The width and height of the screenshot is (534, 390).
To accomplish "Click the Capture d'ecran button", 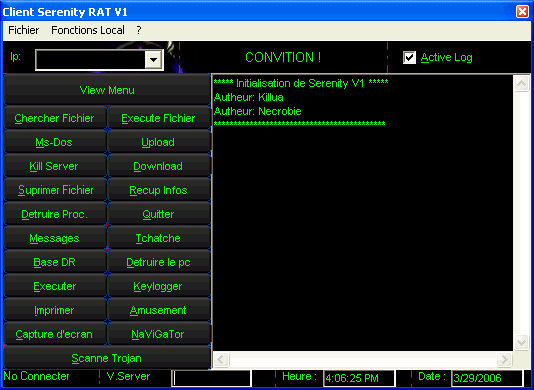I will pyautogui.click(x=54, y=334).
